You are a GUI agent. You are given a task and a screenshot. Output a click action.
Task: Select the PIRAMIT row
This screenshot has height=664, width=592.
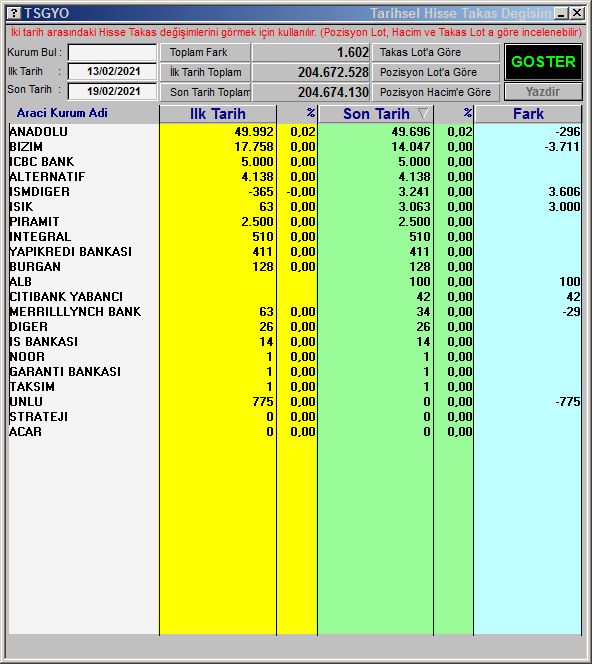point(295,222)
